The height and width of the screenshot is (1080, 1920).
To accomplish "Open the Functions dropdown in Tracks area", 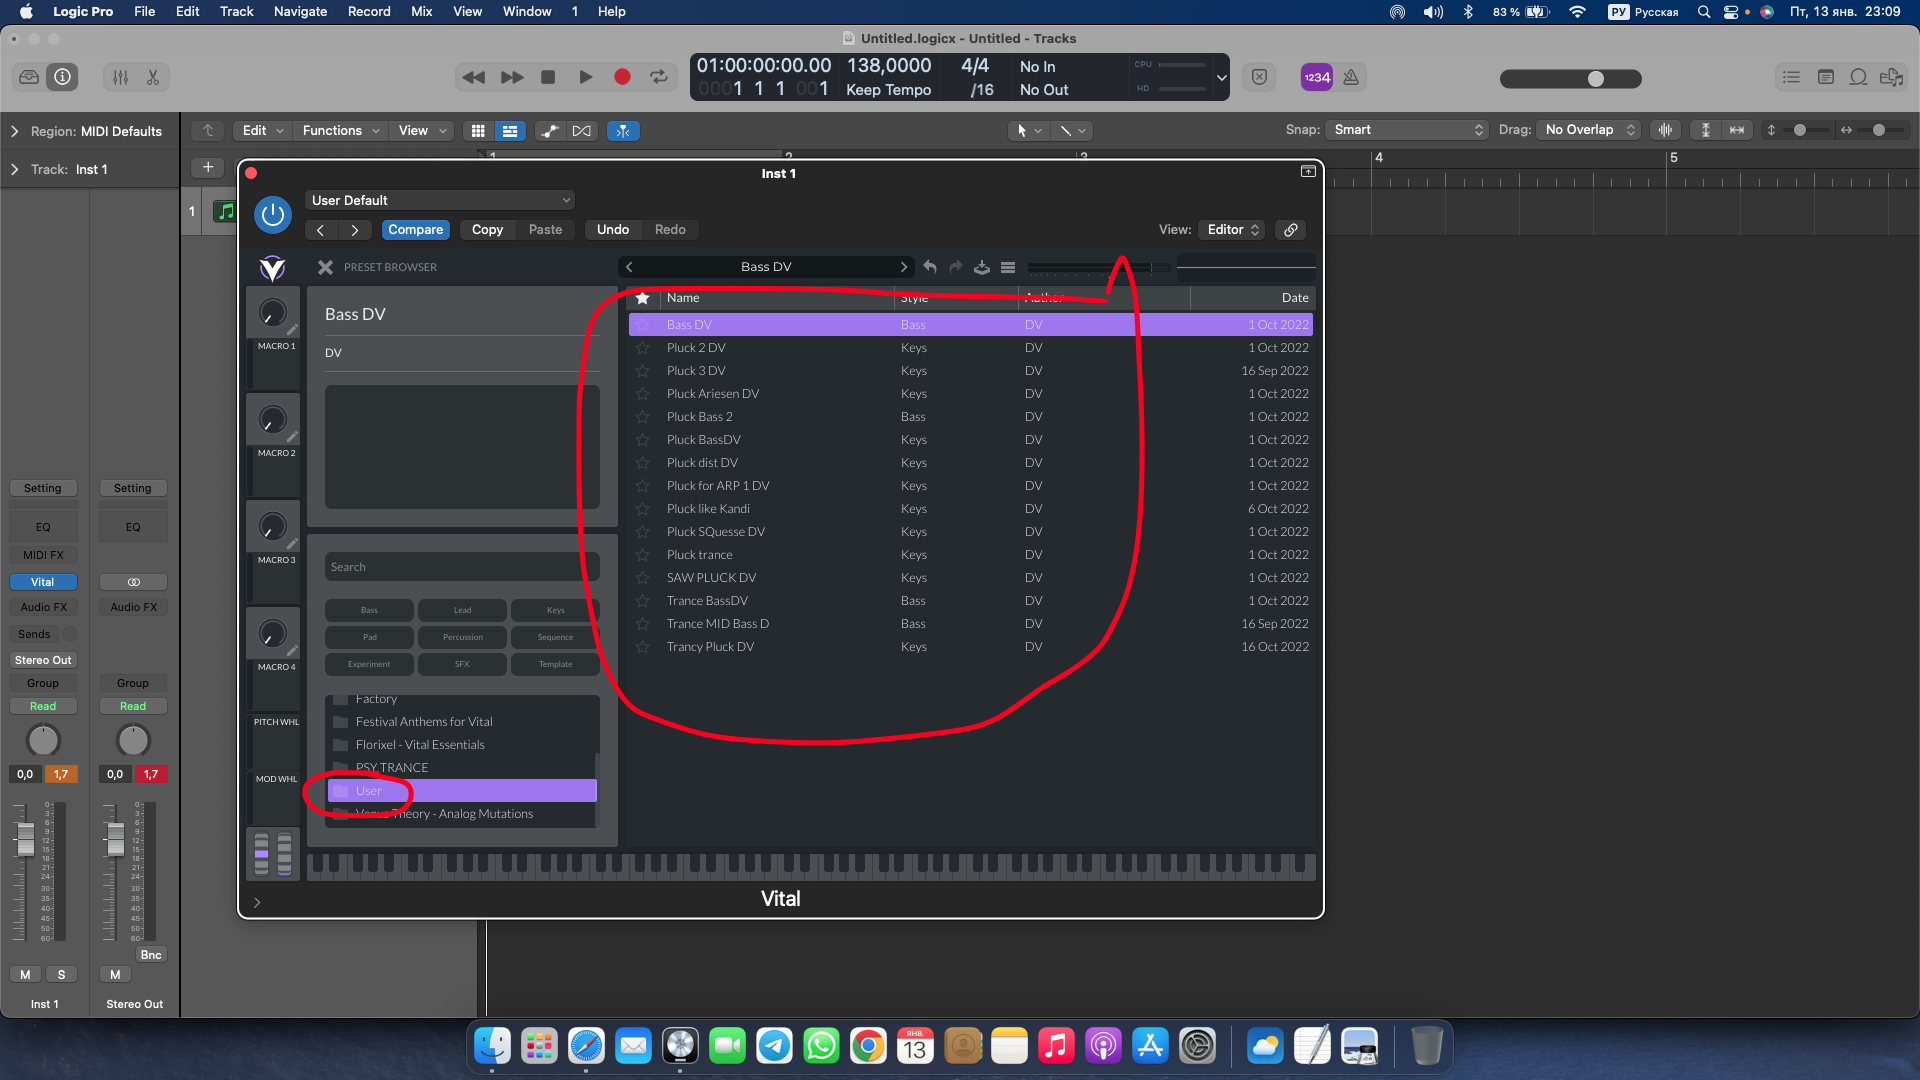I will 341,131.
